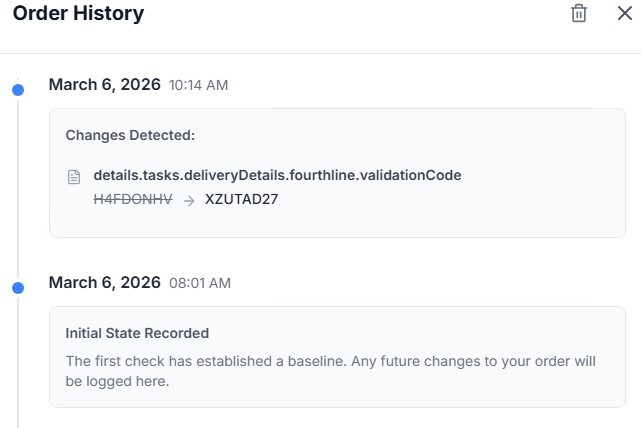Screen dimensions: 641x428
Task: Click the timeline dot for 10:14 AM entry
Action: coord(17,90)
